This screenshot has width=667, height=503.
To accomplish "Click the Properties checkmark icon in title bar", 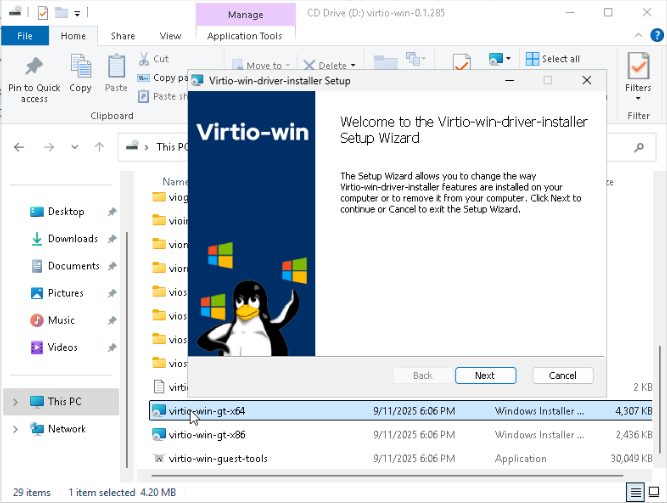I will click(x=43, y=13).
